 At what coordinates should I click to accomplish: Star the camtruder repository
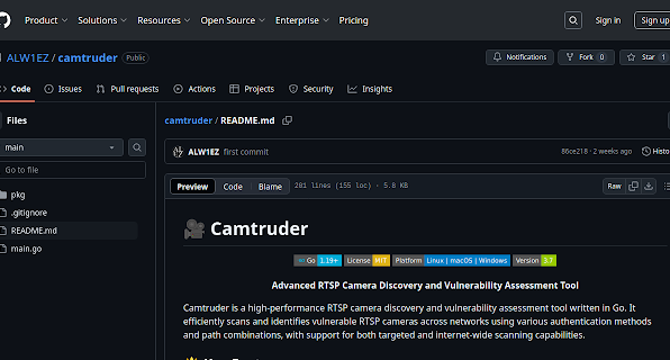tap(645, 57)
